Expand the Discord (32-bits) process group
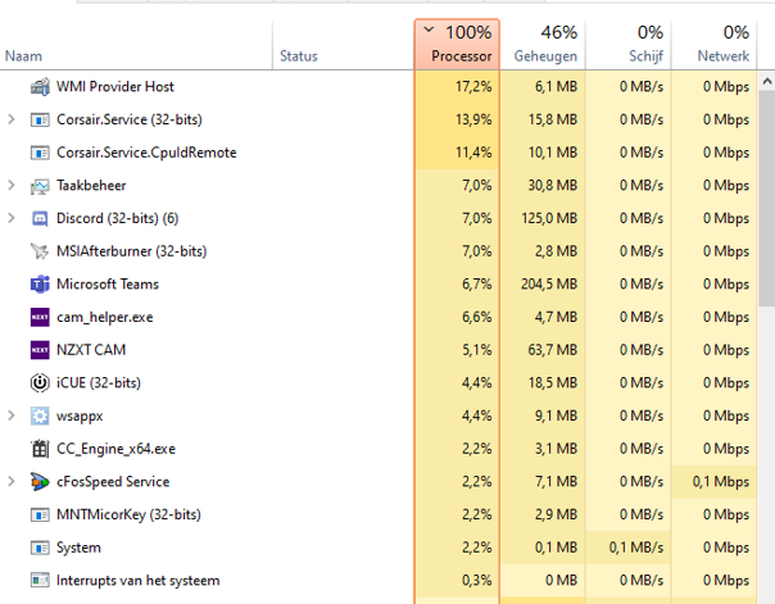Image resolution: width=775 pixels, height=604 pixels. [x=11, y=218]
